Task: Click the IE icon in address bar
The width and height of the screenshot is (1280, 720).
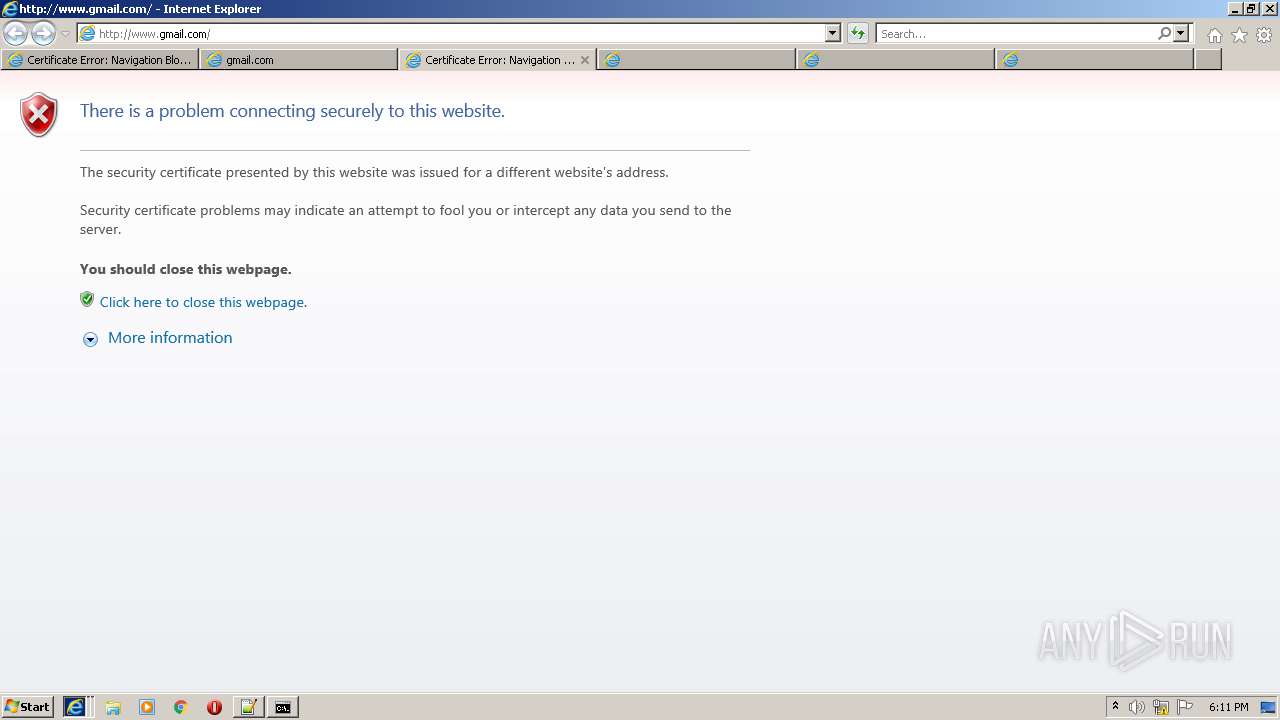Action: pos(87,34)
